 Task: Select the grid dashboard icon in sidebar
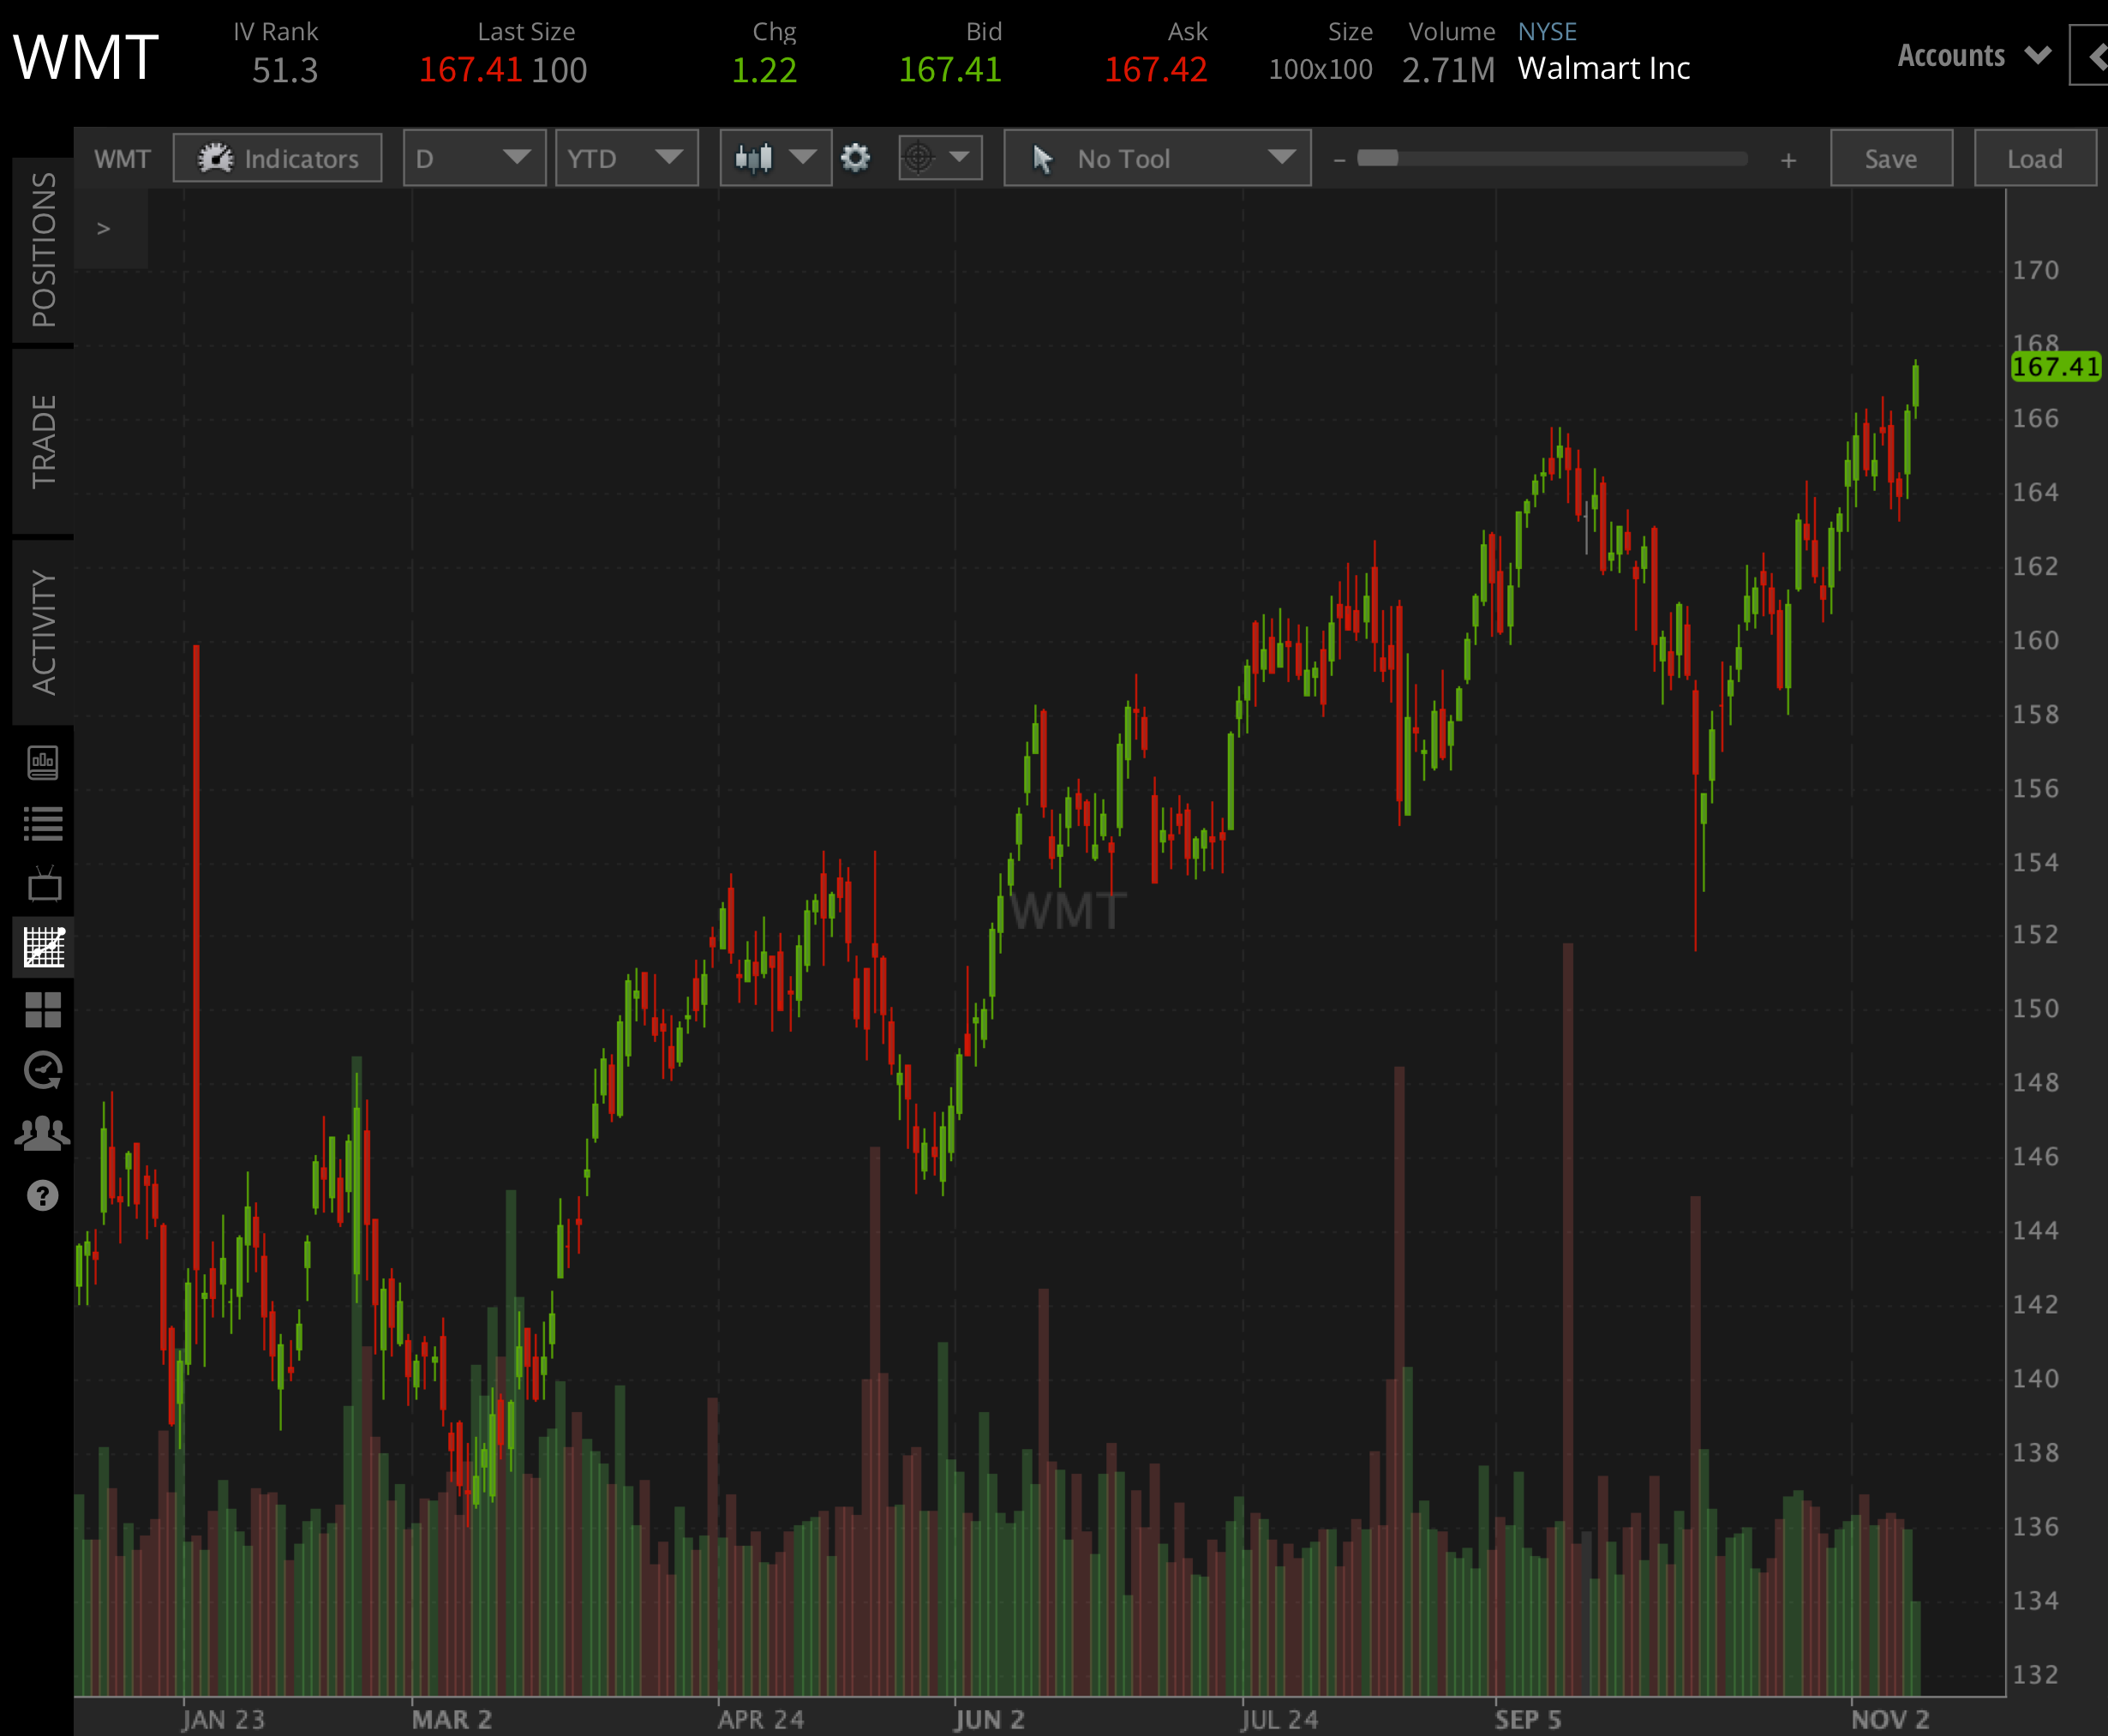click(43, 1008)
